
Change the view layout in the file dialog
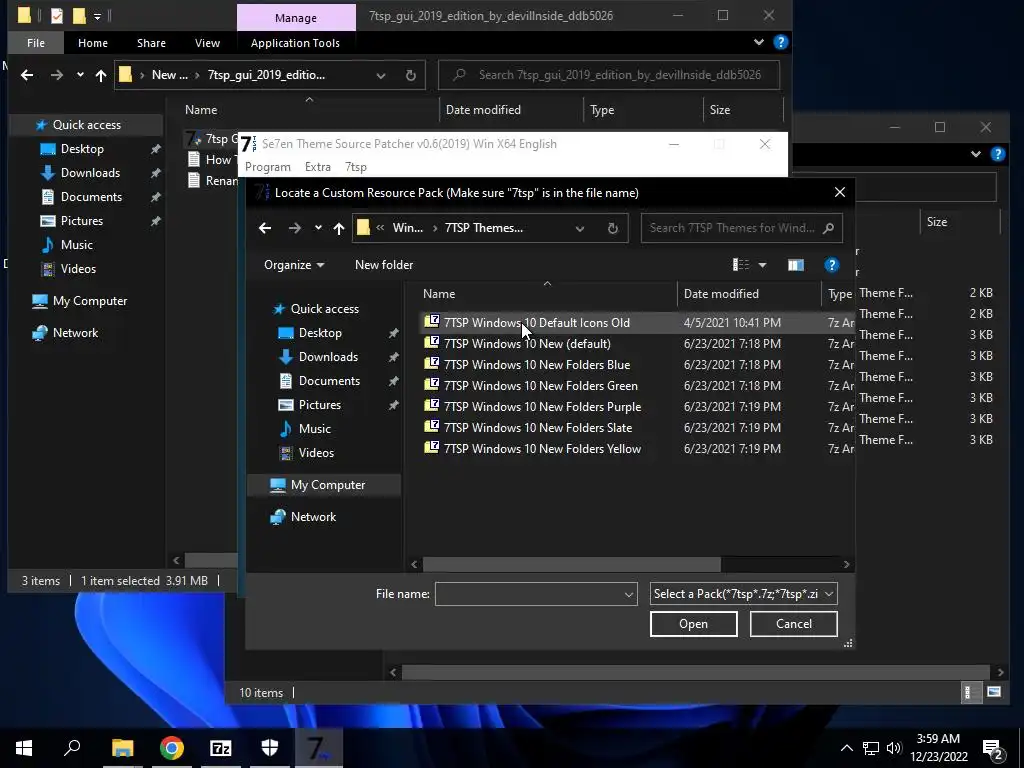click(x=741, y=264)
